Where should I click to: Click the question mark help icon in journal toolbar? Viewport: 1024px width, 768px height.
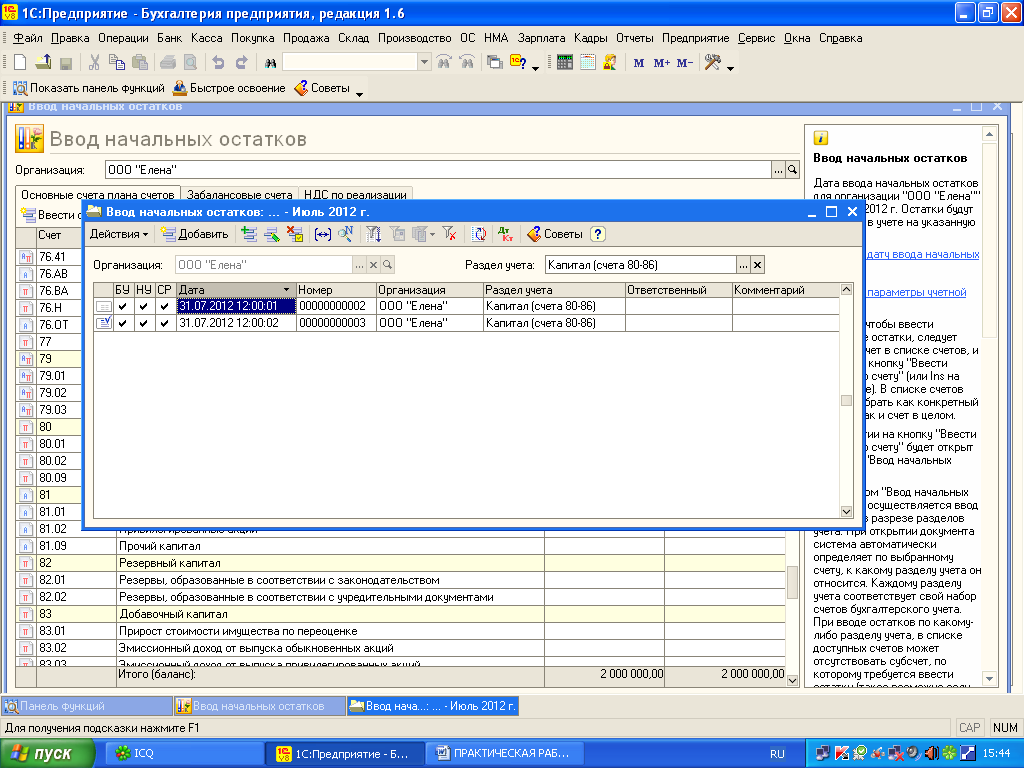(x=598, y=234)
